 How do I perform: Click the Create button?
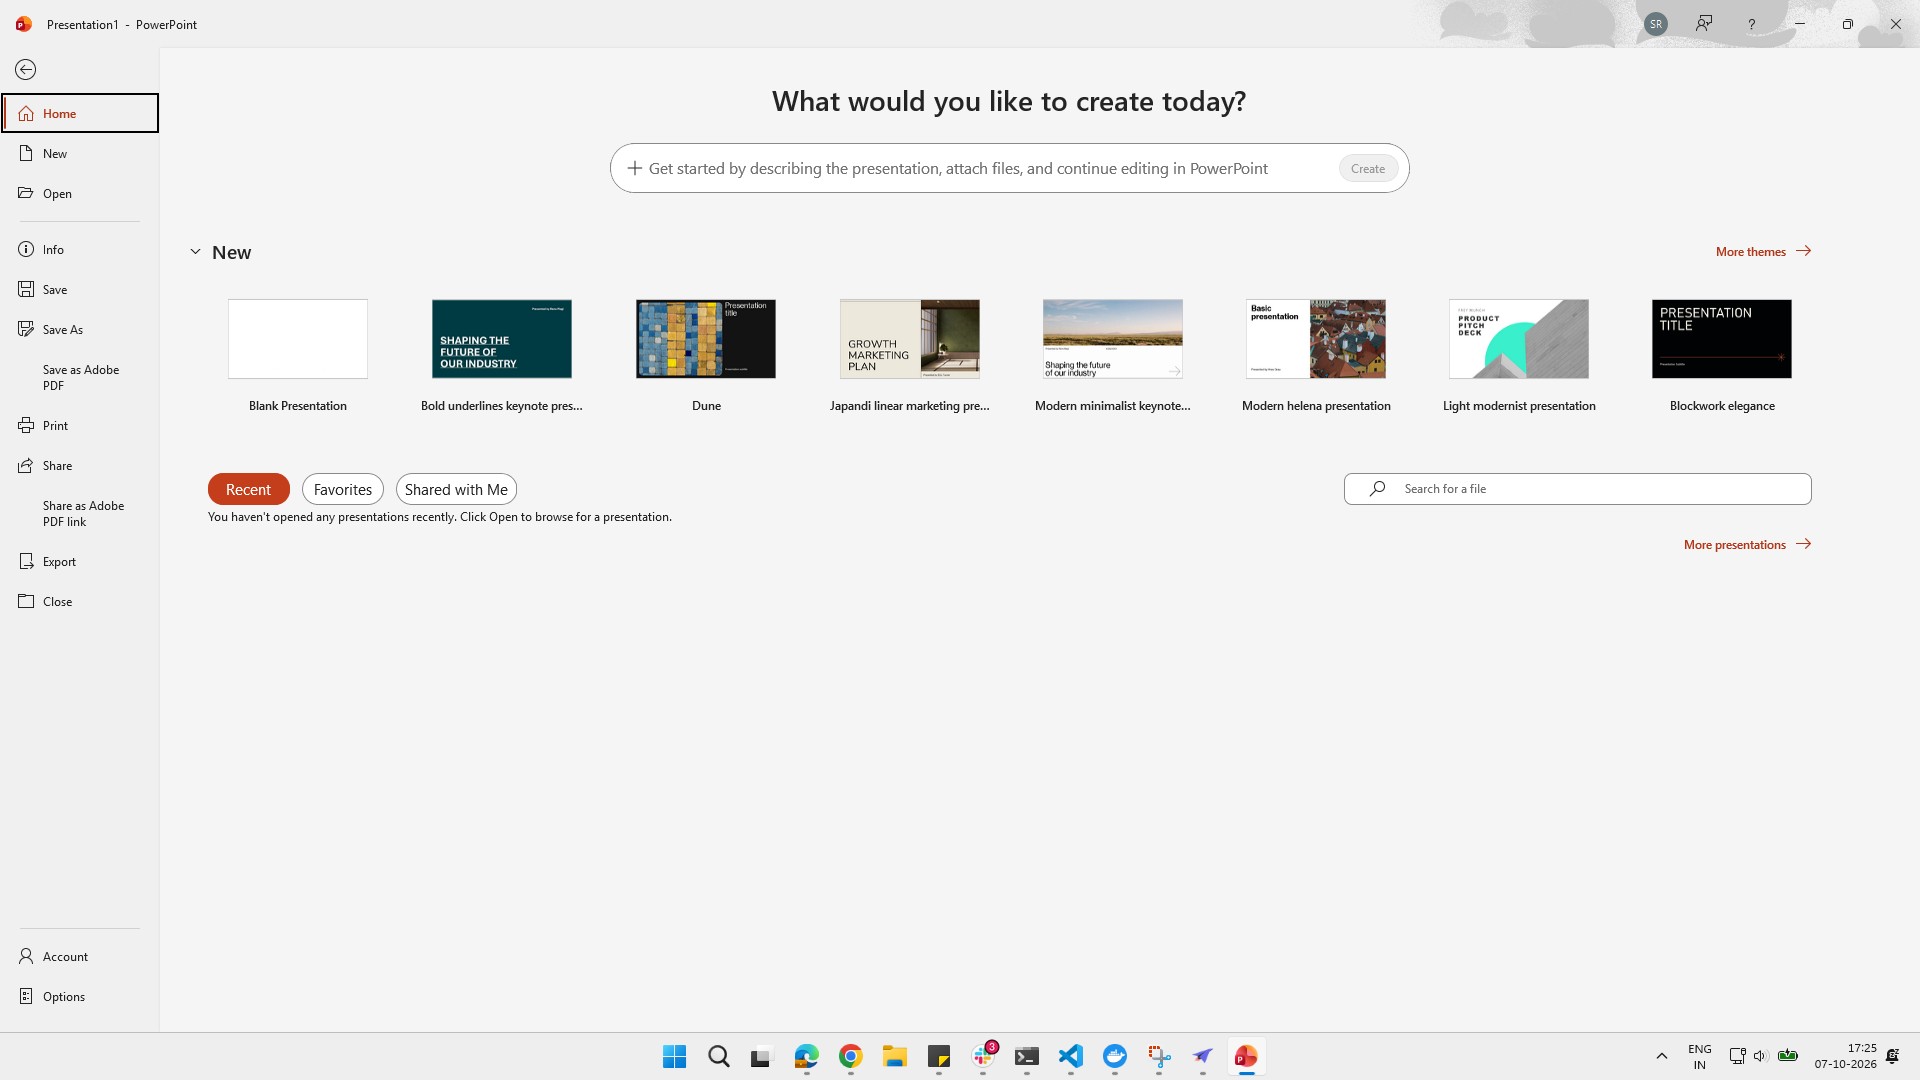(1367, 168)
